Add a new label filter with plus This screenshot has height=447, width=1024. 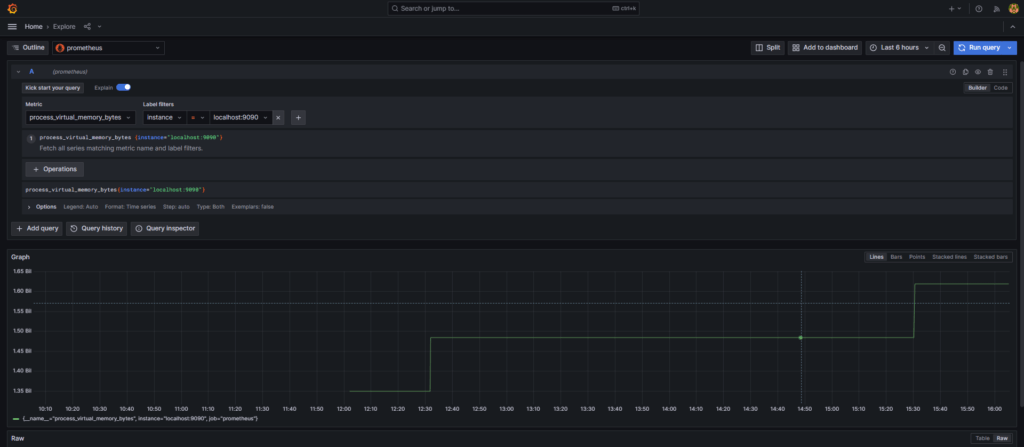click(298, 118)
